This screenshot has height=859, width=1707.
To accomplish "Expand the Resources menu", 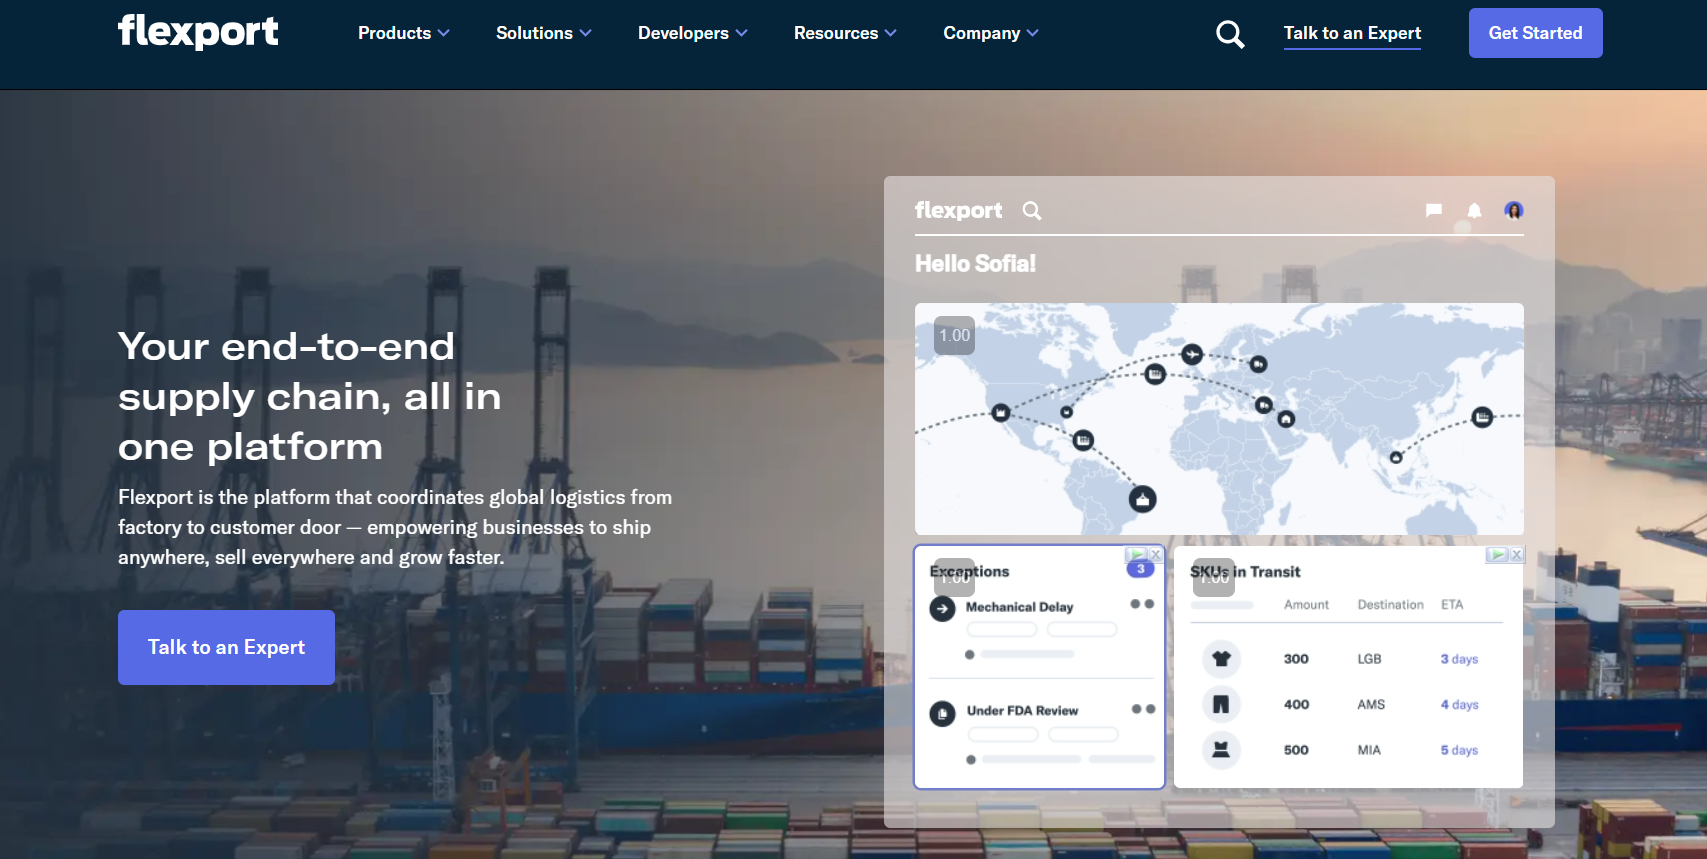I will tap(845, 33).
